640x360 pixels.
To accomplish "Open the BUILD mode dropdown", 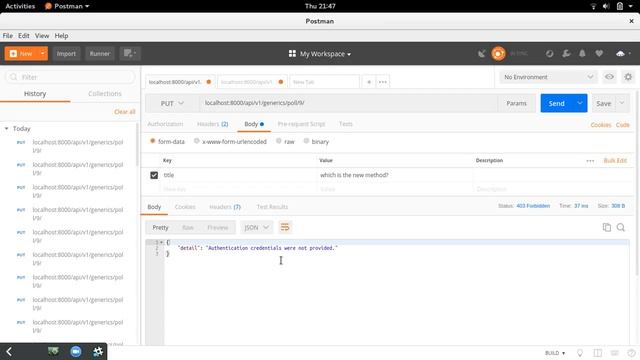I will [555, 353].
